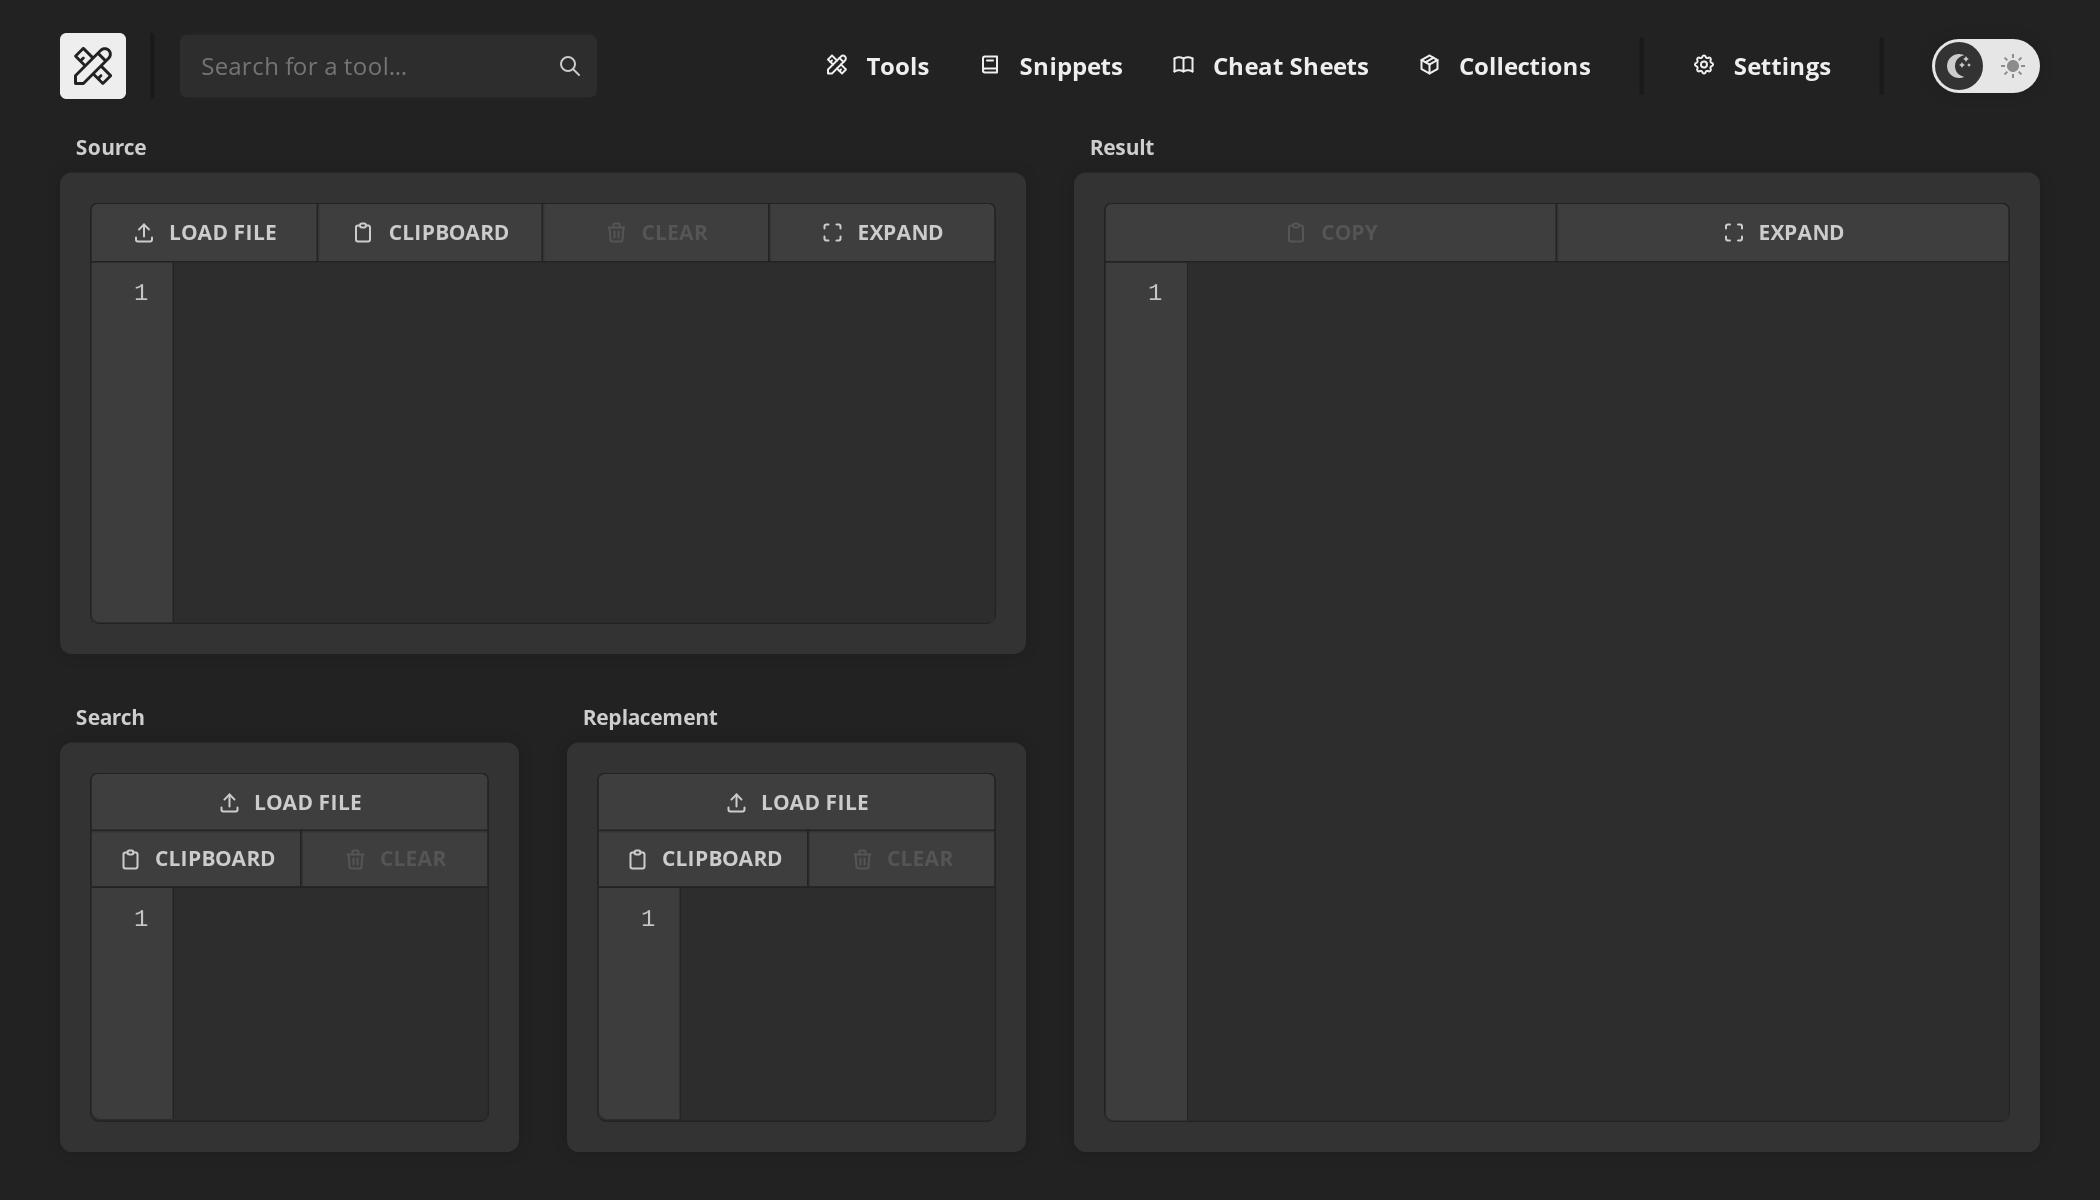Click the Cheat Sheets book icon
The width and height of the screenshot is (2100, 1200).
click(1182, 65)
